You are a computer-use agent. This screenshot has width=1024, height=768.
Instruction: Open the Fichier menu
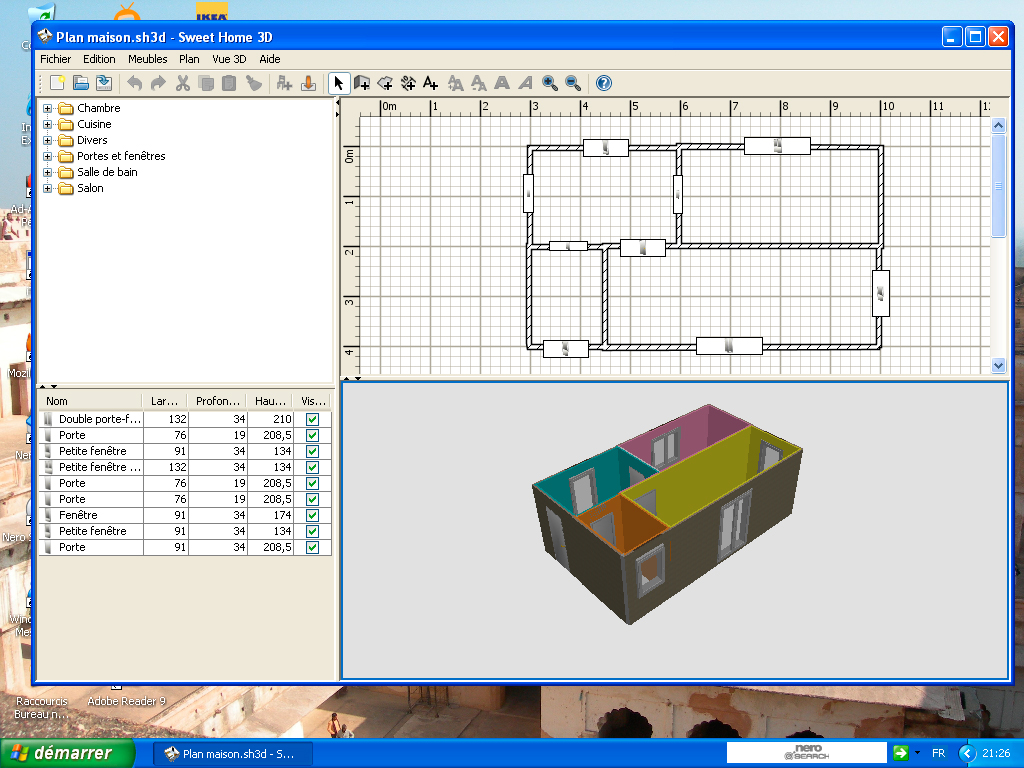pos(56,59)
